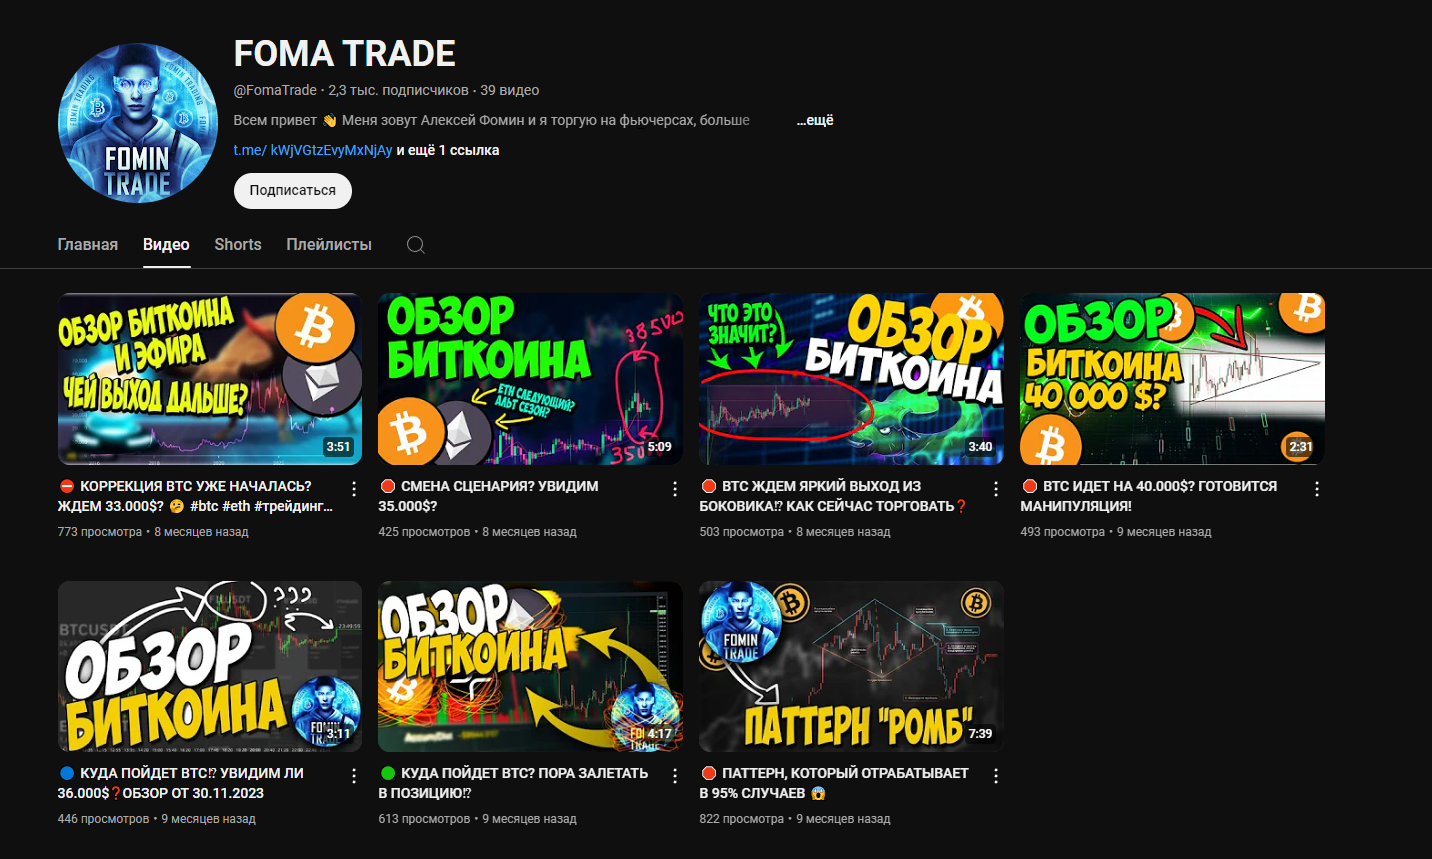Open three-dot menu for 'ПАТТЕРН, КОТОРЫЙ ОТРАБАТЫВАЕТ' video
This screenshot has height=859, width=1432.
(996, 776)
